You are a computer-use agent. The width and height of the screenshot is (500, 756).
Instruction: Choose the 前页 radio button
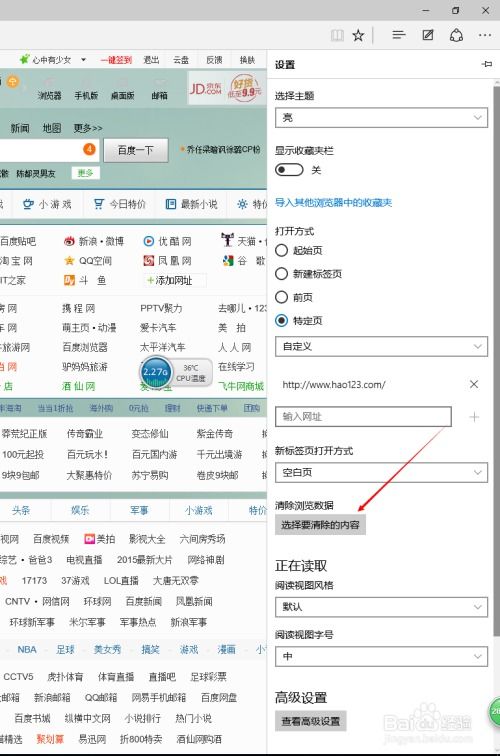pos(282,297)
